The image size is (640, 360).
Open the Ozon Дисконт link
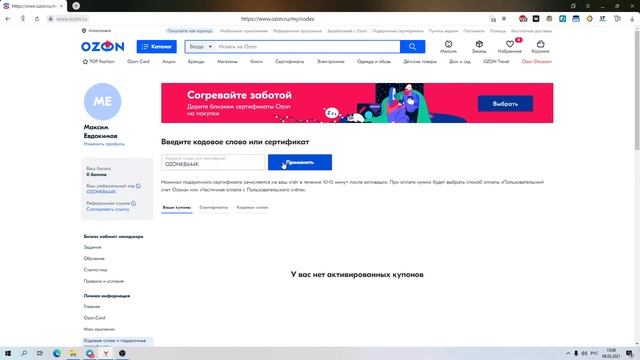(x=536, y=62)
